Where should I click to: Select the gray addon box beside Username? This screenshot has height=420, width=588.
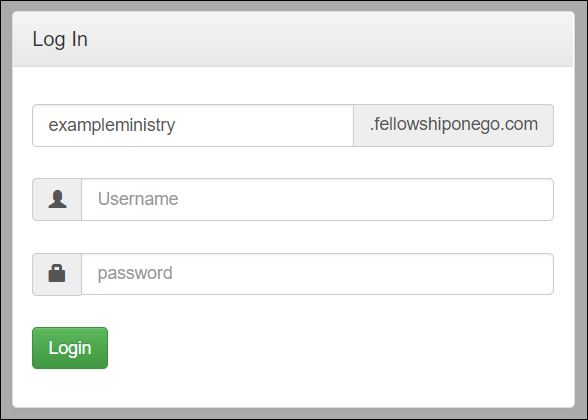(x=57, y=200)
